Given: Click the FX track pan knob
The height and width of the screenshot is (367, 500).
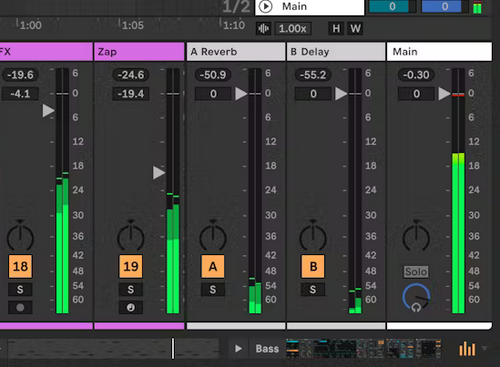Looking at the screenshot, I should pos(20,236).
